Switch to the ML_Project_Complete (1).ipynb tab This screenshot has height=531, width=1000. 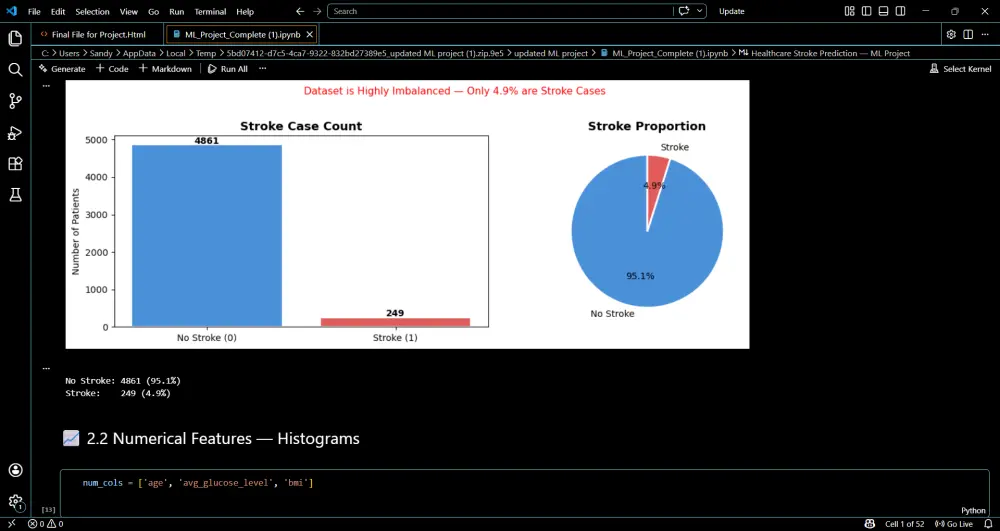[242, 34]
